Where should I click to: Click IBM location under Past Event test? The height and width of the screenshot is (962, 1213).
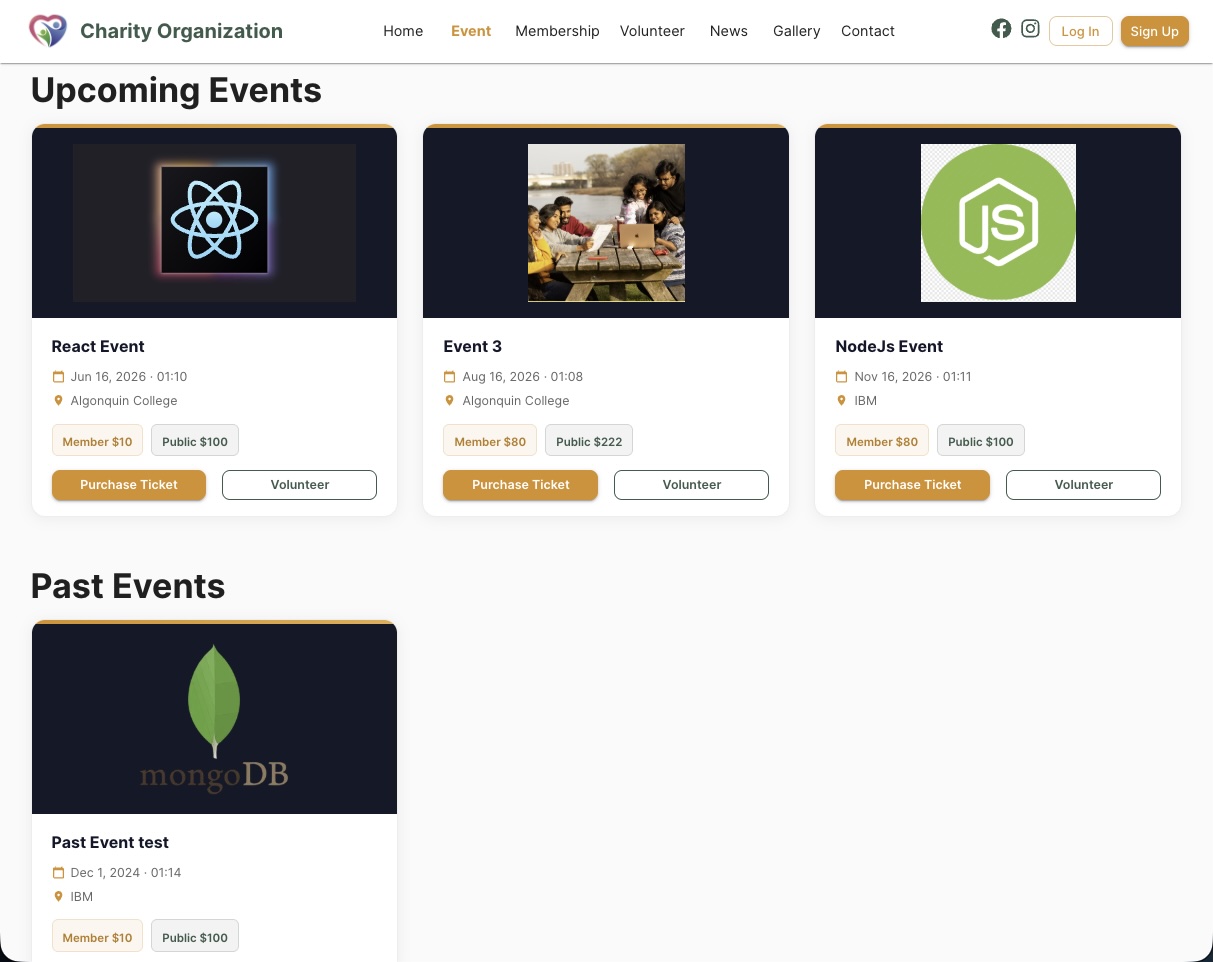click(81, 897)
